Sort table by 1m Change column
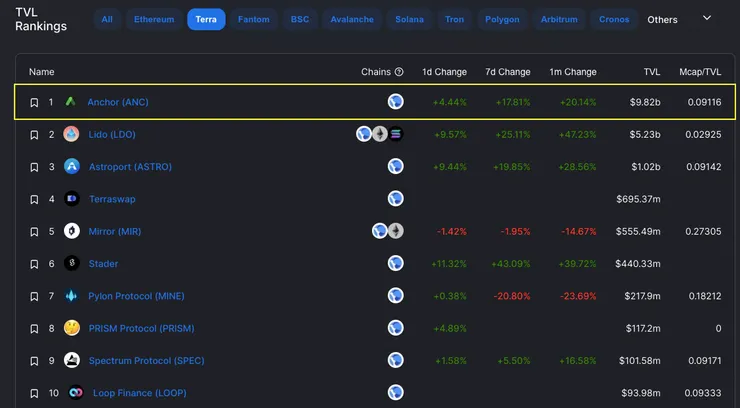This screenshot has width=740, height=408. tap(573, 72)
